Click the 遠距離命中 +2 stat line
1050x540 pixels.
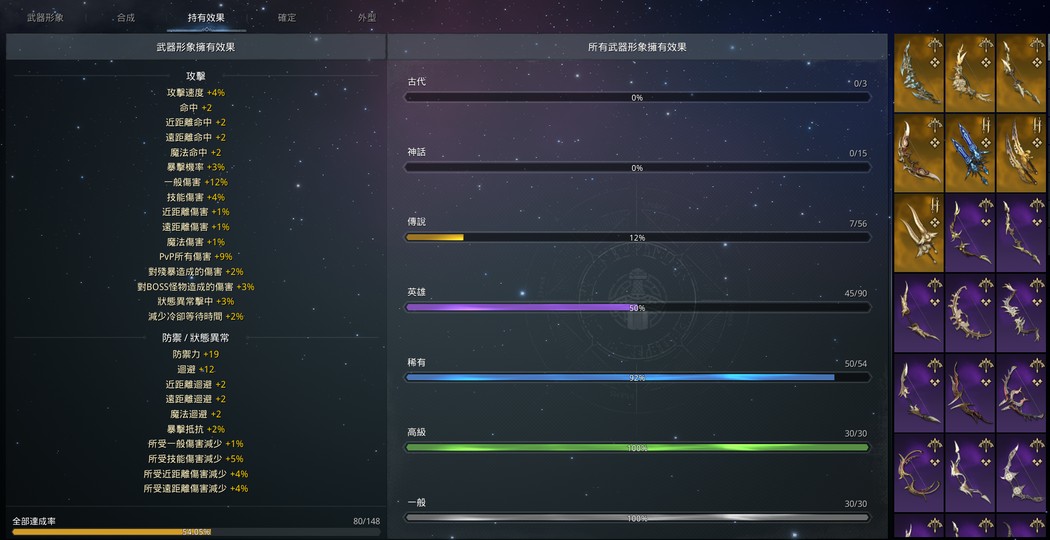pyautogui.click(x=196, y=137)
